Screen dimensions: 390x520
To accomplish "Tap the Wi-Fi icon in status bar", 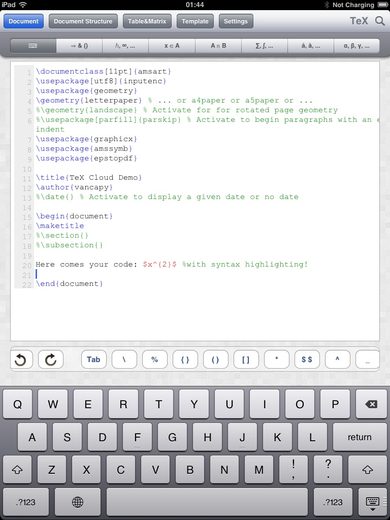I will click(x=23, y=5).
